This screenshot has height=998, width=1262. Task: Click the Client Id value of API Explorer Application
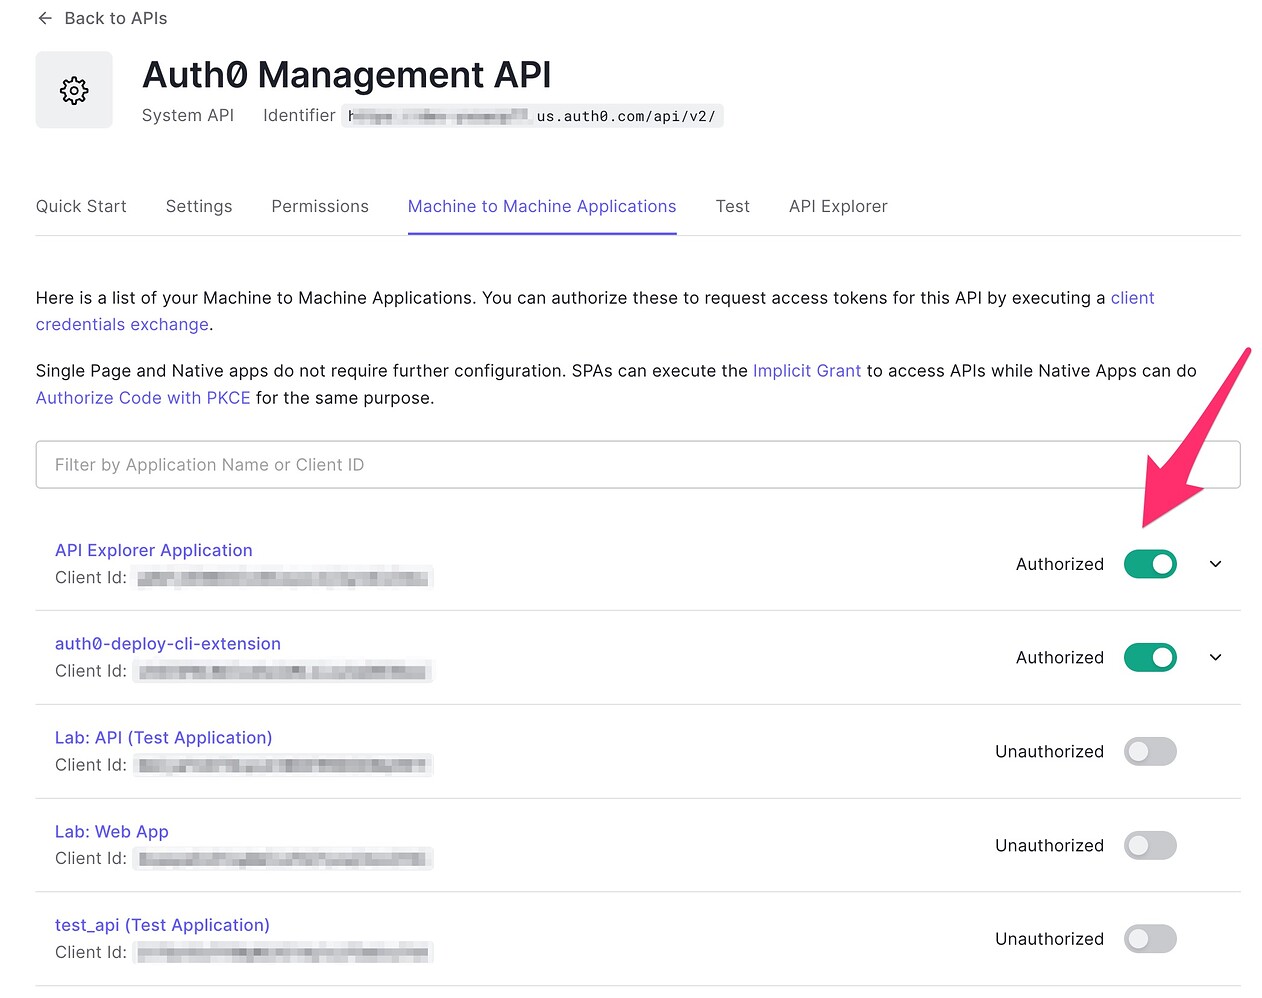click(x=283, y=578)
